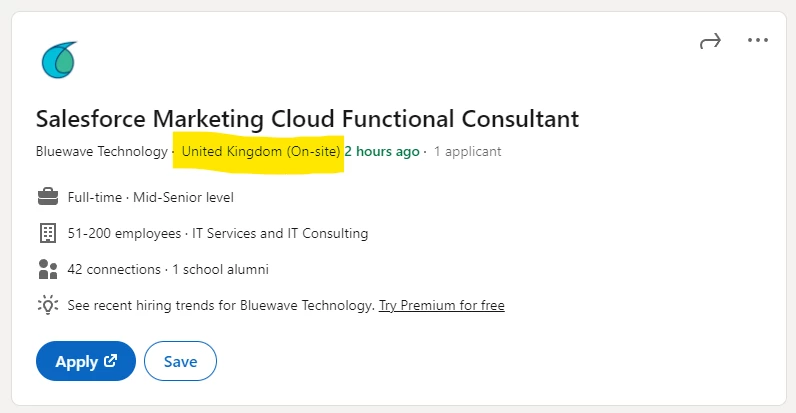Click the 42 connections text
This screenshot has width=796, height=413.
coord(114,269)
